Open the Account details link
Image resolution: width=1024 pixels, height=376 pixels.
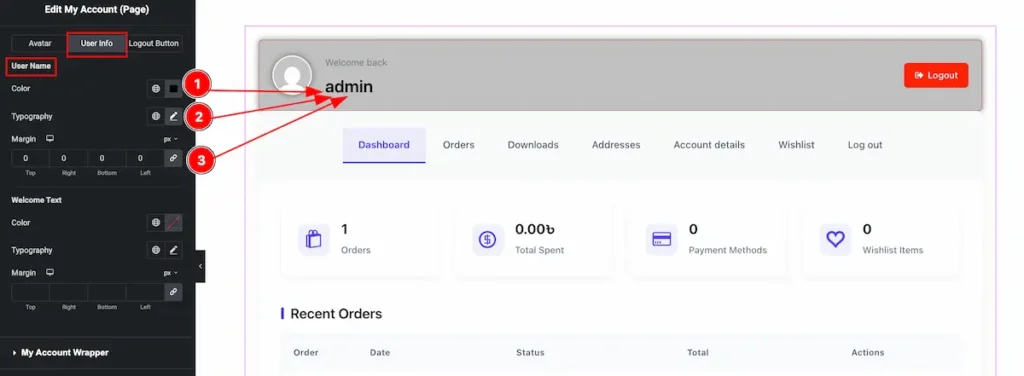click(x=709, y=145)
